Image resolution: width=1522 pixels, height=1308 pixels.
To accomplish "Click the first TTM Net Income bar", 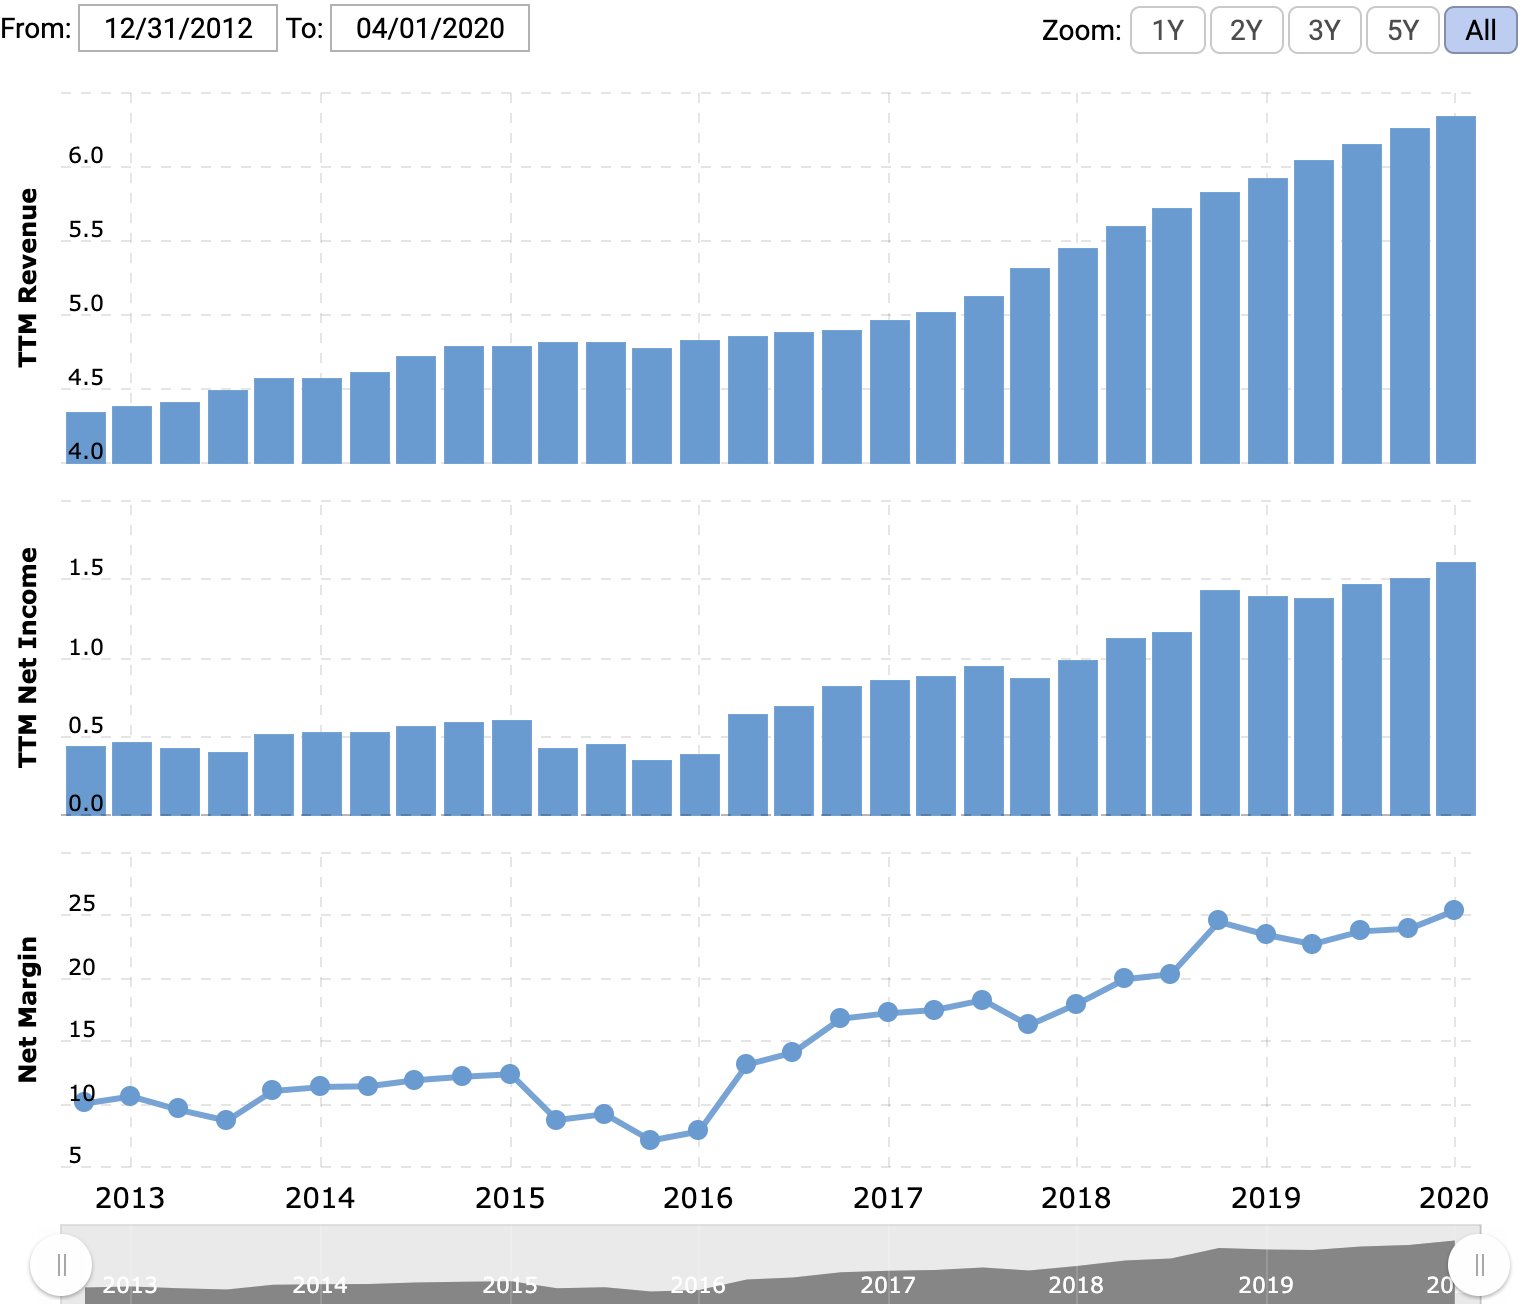I will [86, 781].
